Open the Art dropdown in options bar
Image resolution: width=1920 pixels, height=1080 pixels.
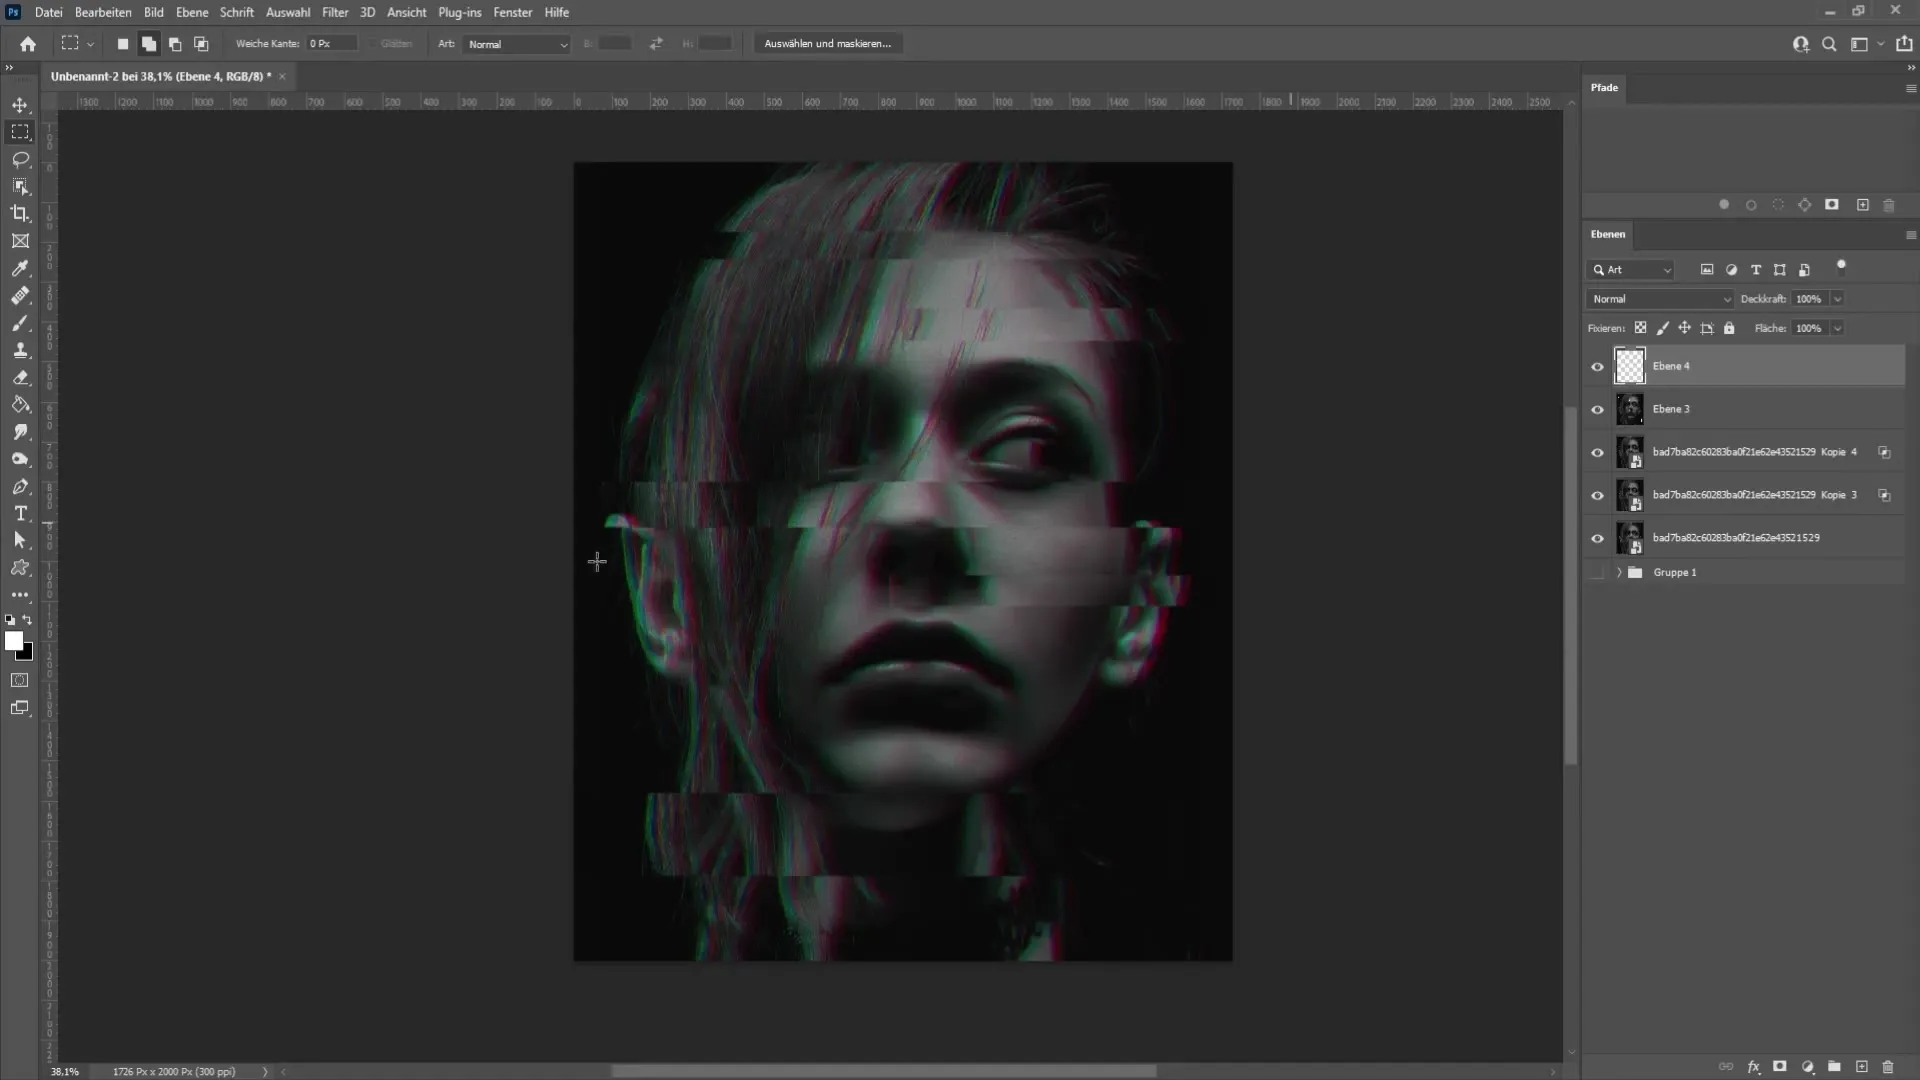pos(516,44)
